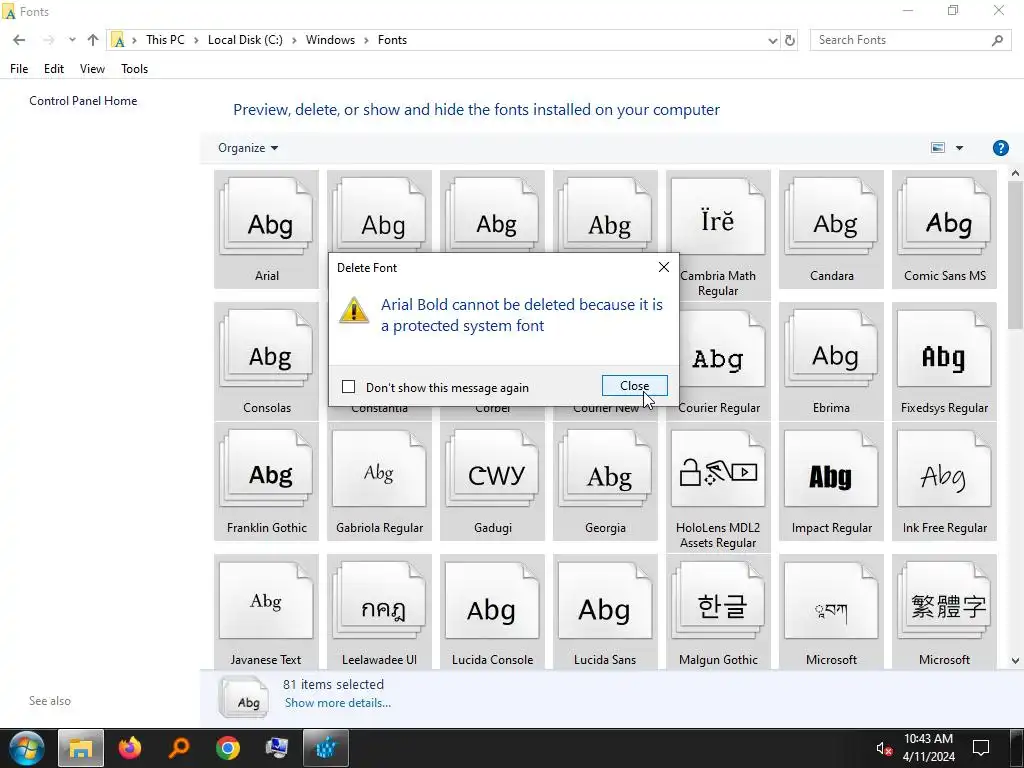Expand the chevron after This PC
This screenshot has width=1024, height=768.
click(x=196, y=40)
